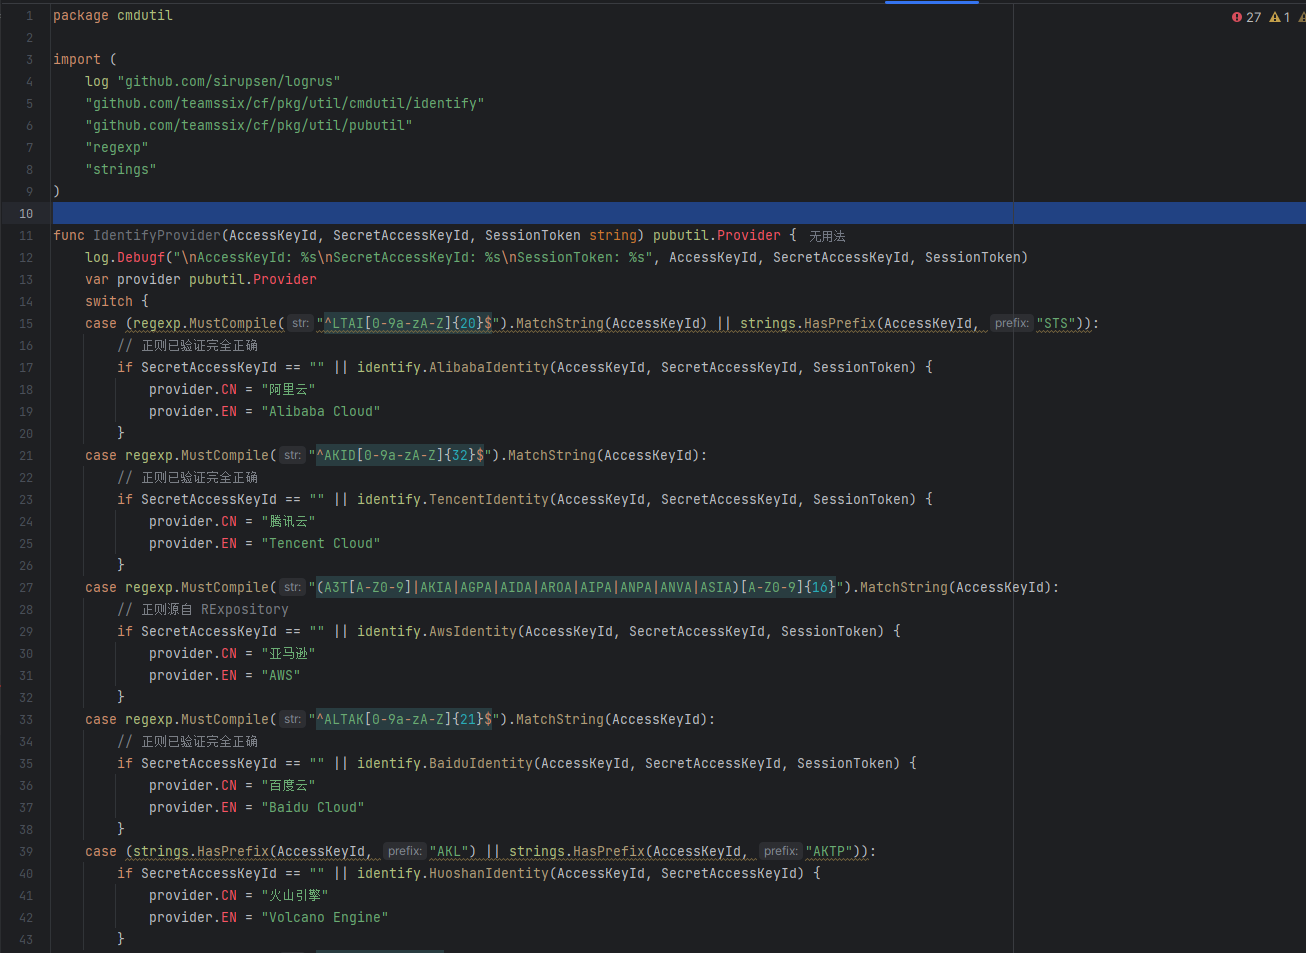
Task: Click the "github.com/teamssix/cf/pkg/util/pubutil" import
Action: [249, 125]
